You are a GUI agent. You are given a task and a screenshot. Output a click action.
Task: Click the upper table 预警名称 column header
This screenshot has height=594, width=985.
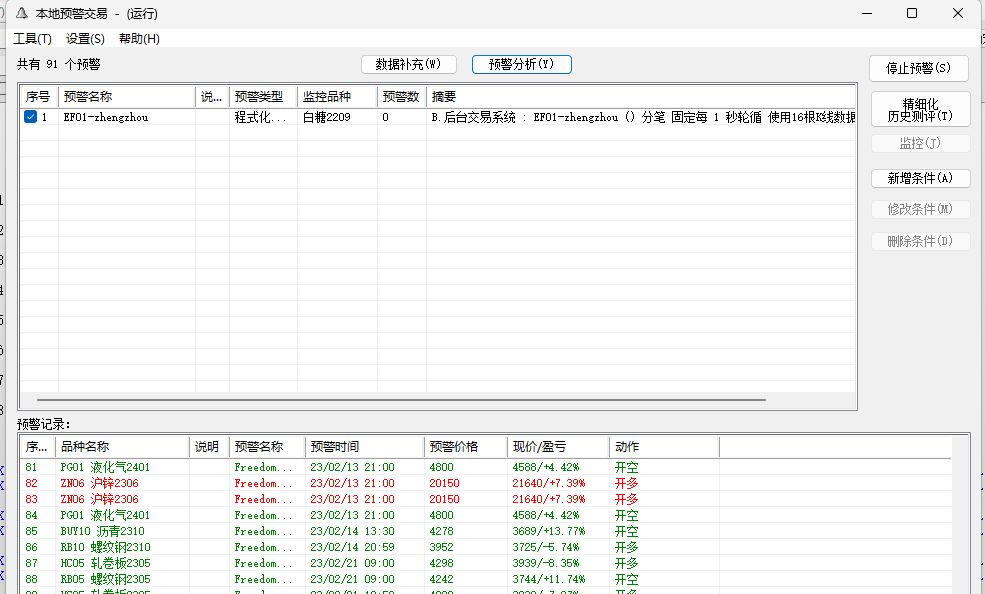[127, 97]
